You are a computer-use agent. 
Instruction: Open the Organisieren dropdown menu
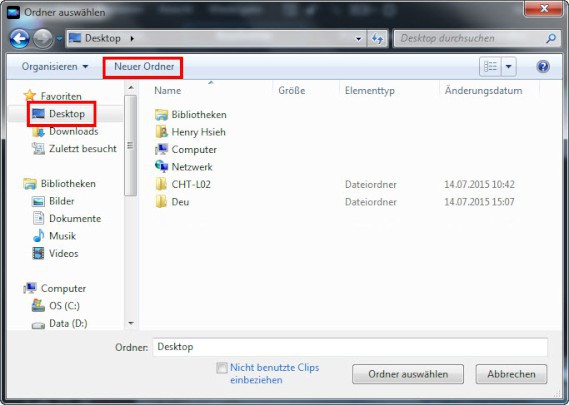tap(55, 67)
